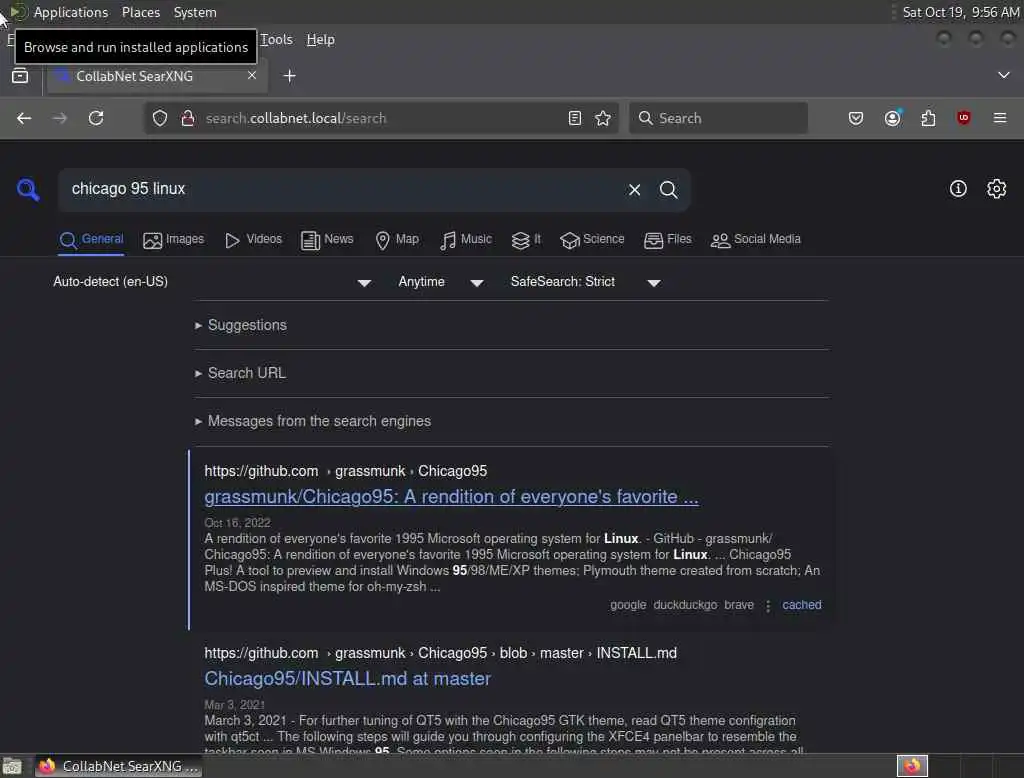The width and height of the screenshot is (1024, 778).
Task: Switch to the Social Media category
Action: (756, 240)
